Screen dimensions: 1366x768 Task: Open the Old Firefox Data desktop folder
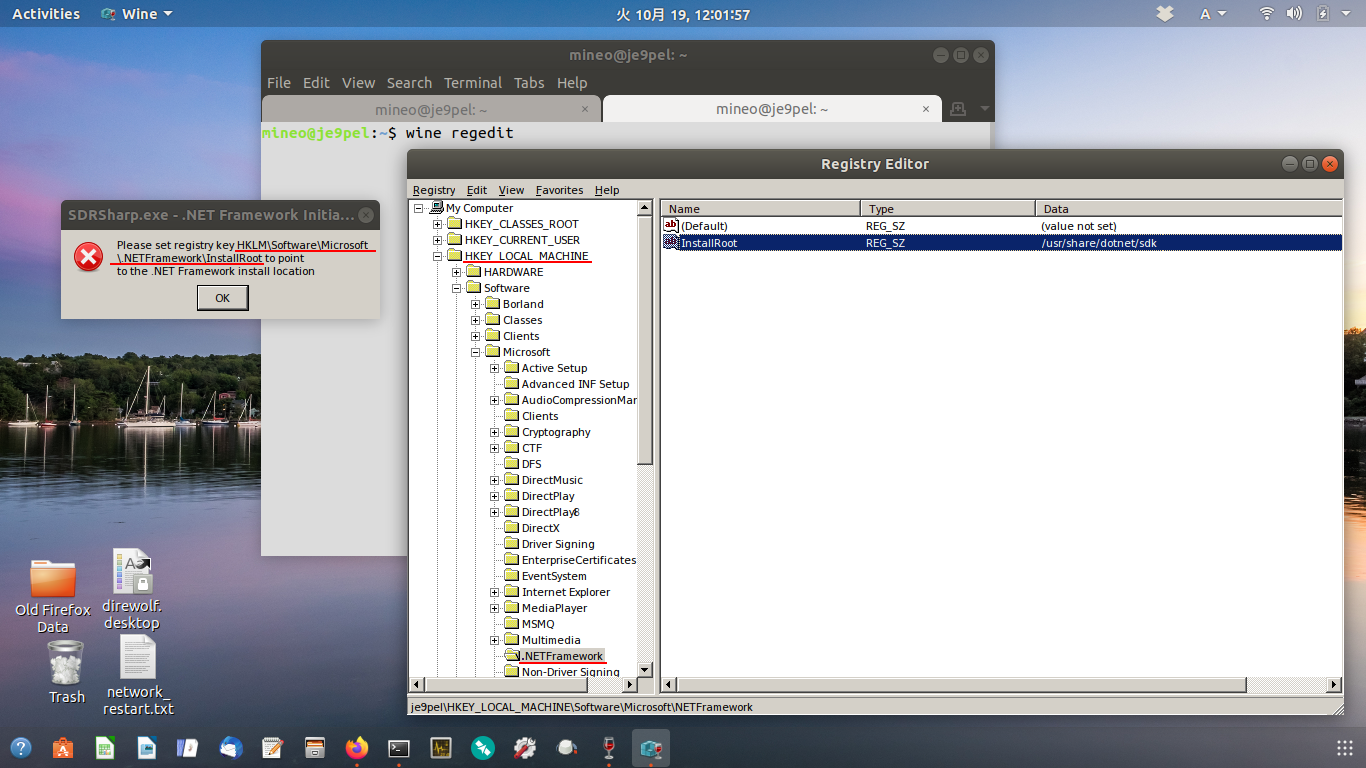(x=53, y=597)
